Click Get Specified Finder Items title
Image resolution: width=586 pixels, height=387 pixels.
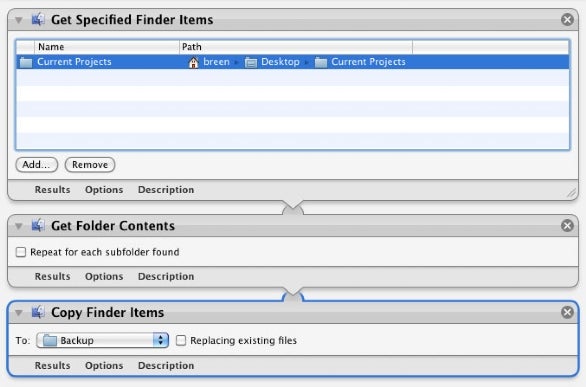pos(132,20)
